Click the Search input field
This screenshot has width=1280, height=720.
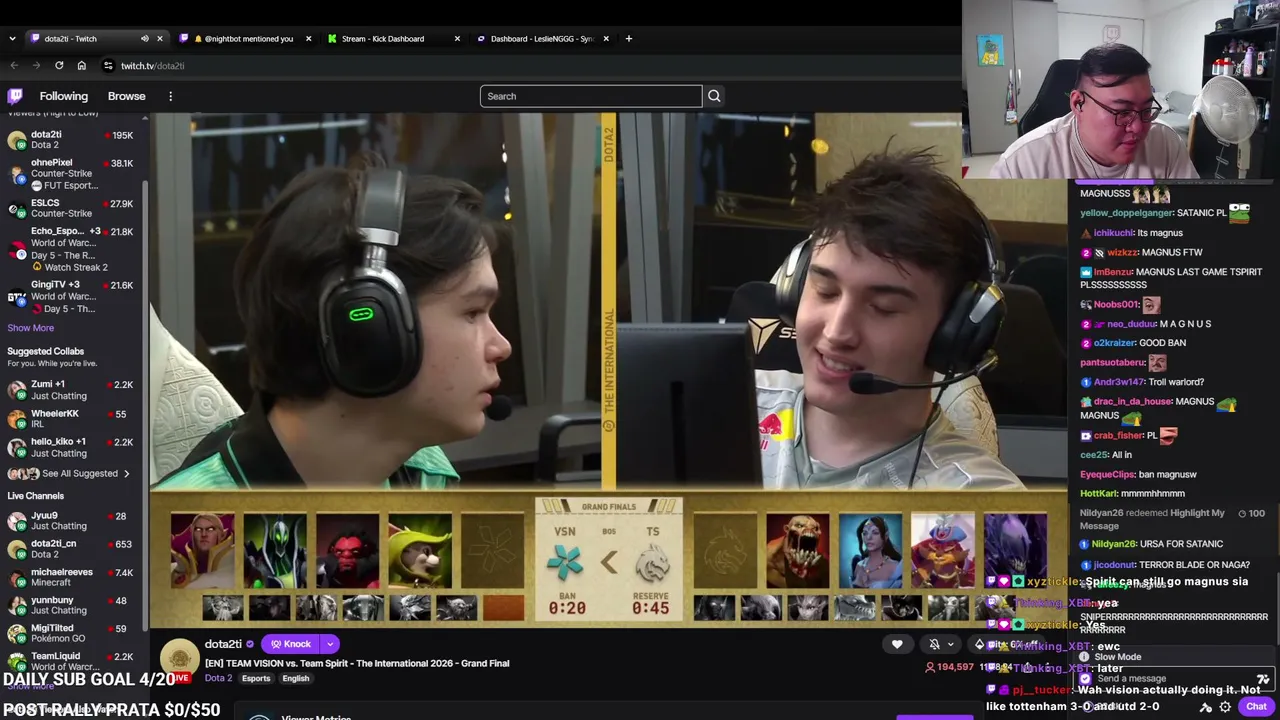click(591, 96)
